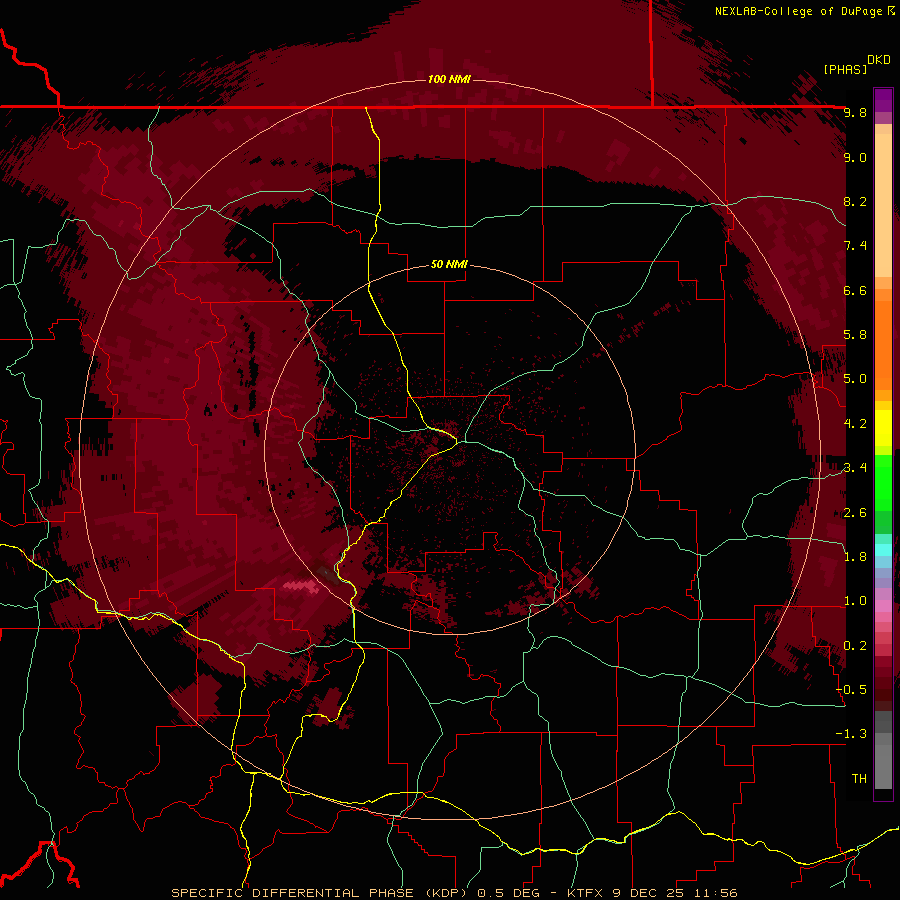Click the 50 NMI range ring label
The image size is (900, 900).
click(x=449, y=264)
